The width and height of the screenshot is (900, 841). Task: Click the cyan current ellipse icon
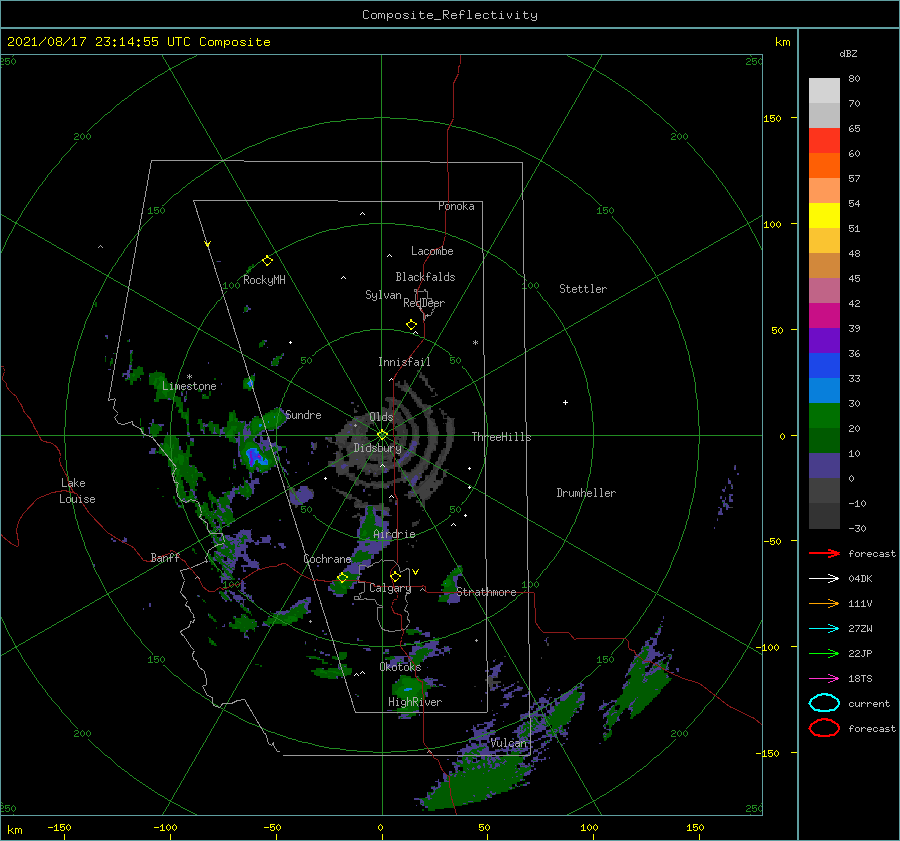[x=824, y=703]
